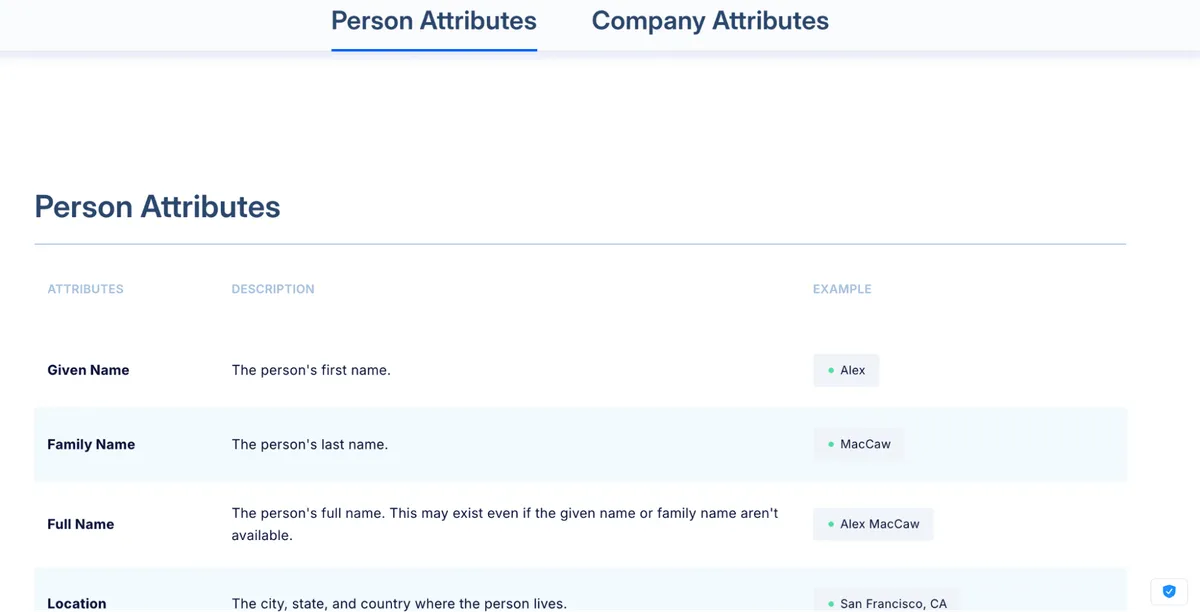Click the Person Attributes section heading
This screenshot has width=1200, height=612.
click(x=158, y=207)
